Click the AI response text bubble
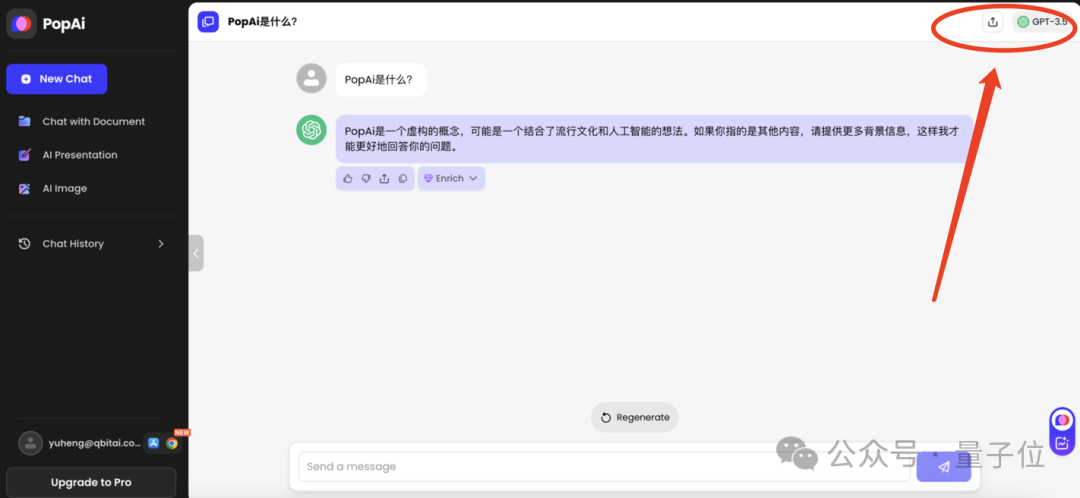This screenshot has height=498, width=1080. 654,138
